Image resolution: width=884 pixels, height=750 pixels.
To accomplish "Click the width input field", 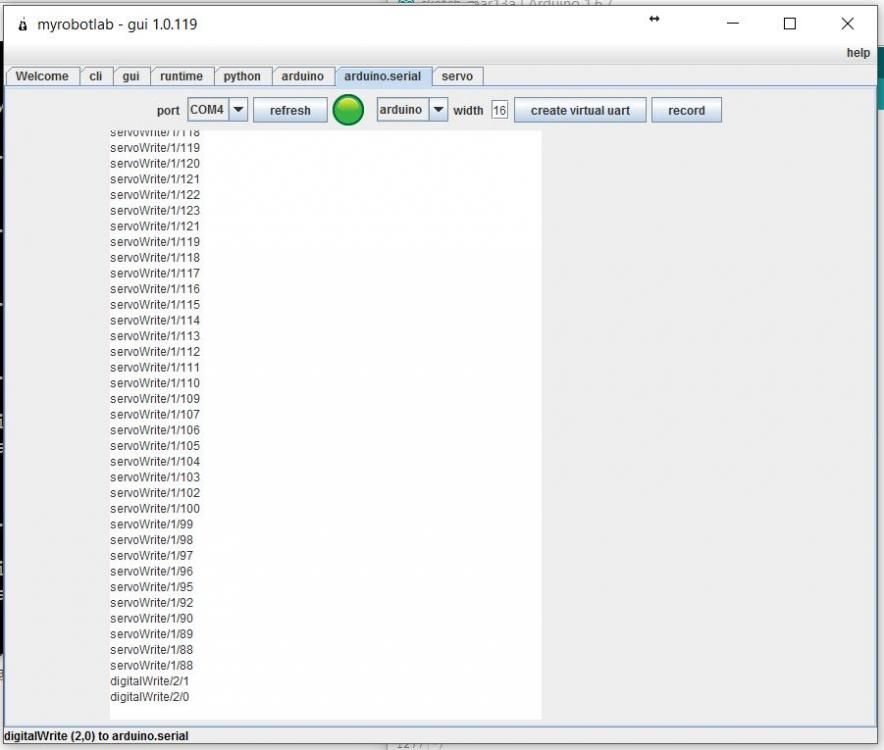I will pyautogui.click(x=500, y=110).
